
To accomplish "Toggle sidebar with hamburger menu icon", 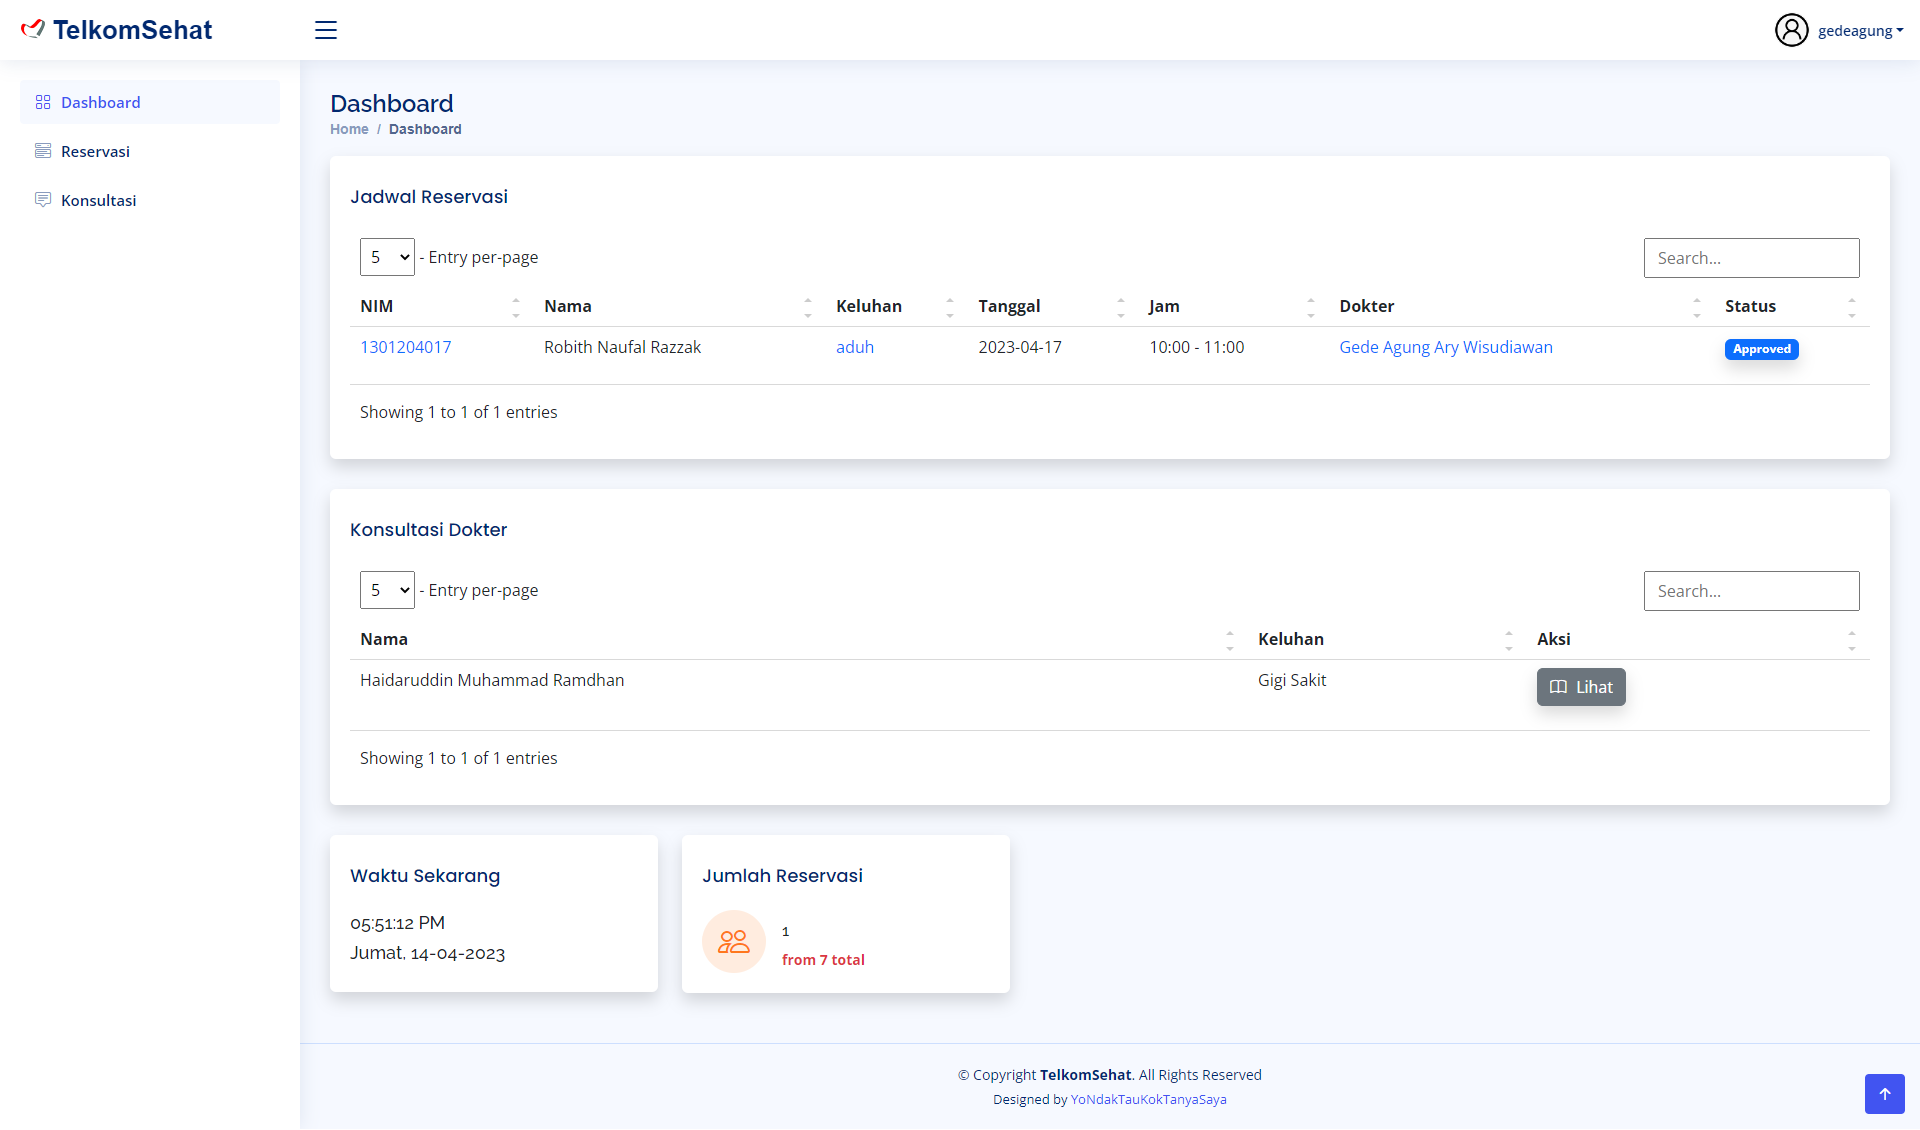I will pos(326,30).
